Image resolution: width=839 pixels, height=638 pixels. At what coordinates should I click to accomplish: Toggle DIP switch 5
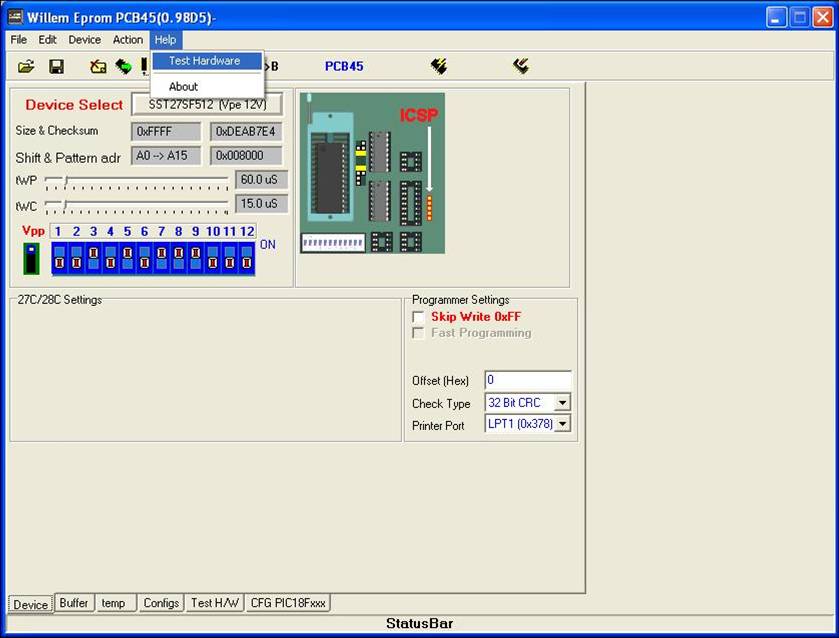pyautogui.click(x=127, y=259)
